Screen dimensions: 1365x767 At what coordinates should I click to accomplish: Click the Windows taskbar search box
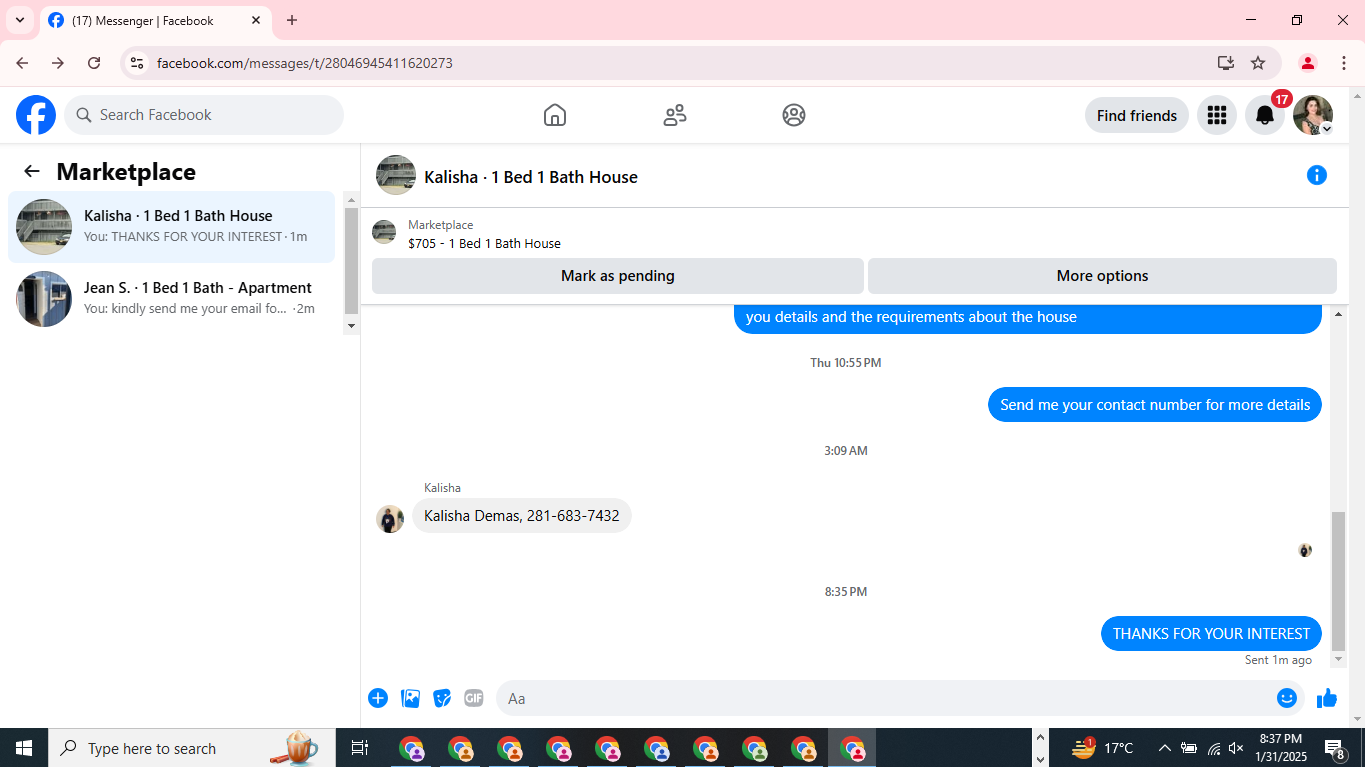(193, 748)
